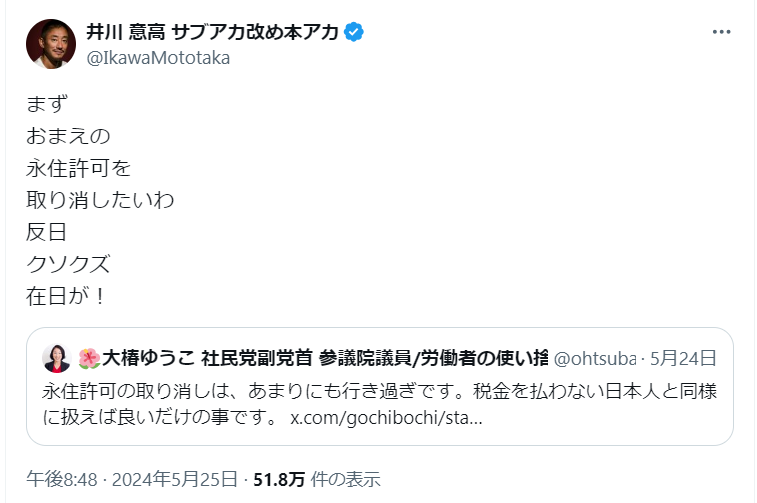The image size is (757, 503).
Task: Follow the x.com/gochibochi link in the quoted tweet
Action: pos(386,414)
